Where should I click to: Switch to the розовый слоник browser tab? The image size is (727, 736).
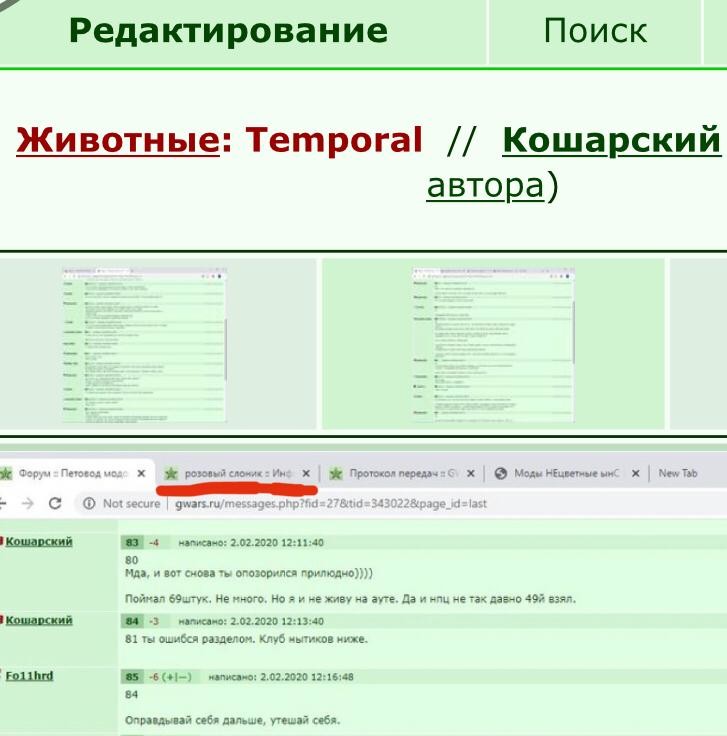pyautogui.click(x=238, y=473)
